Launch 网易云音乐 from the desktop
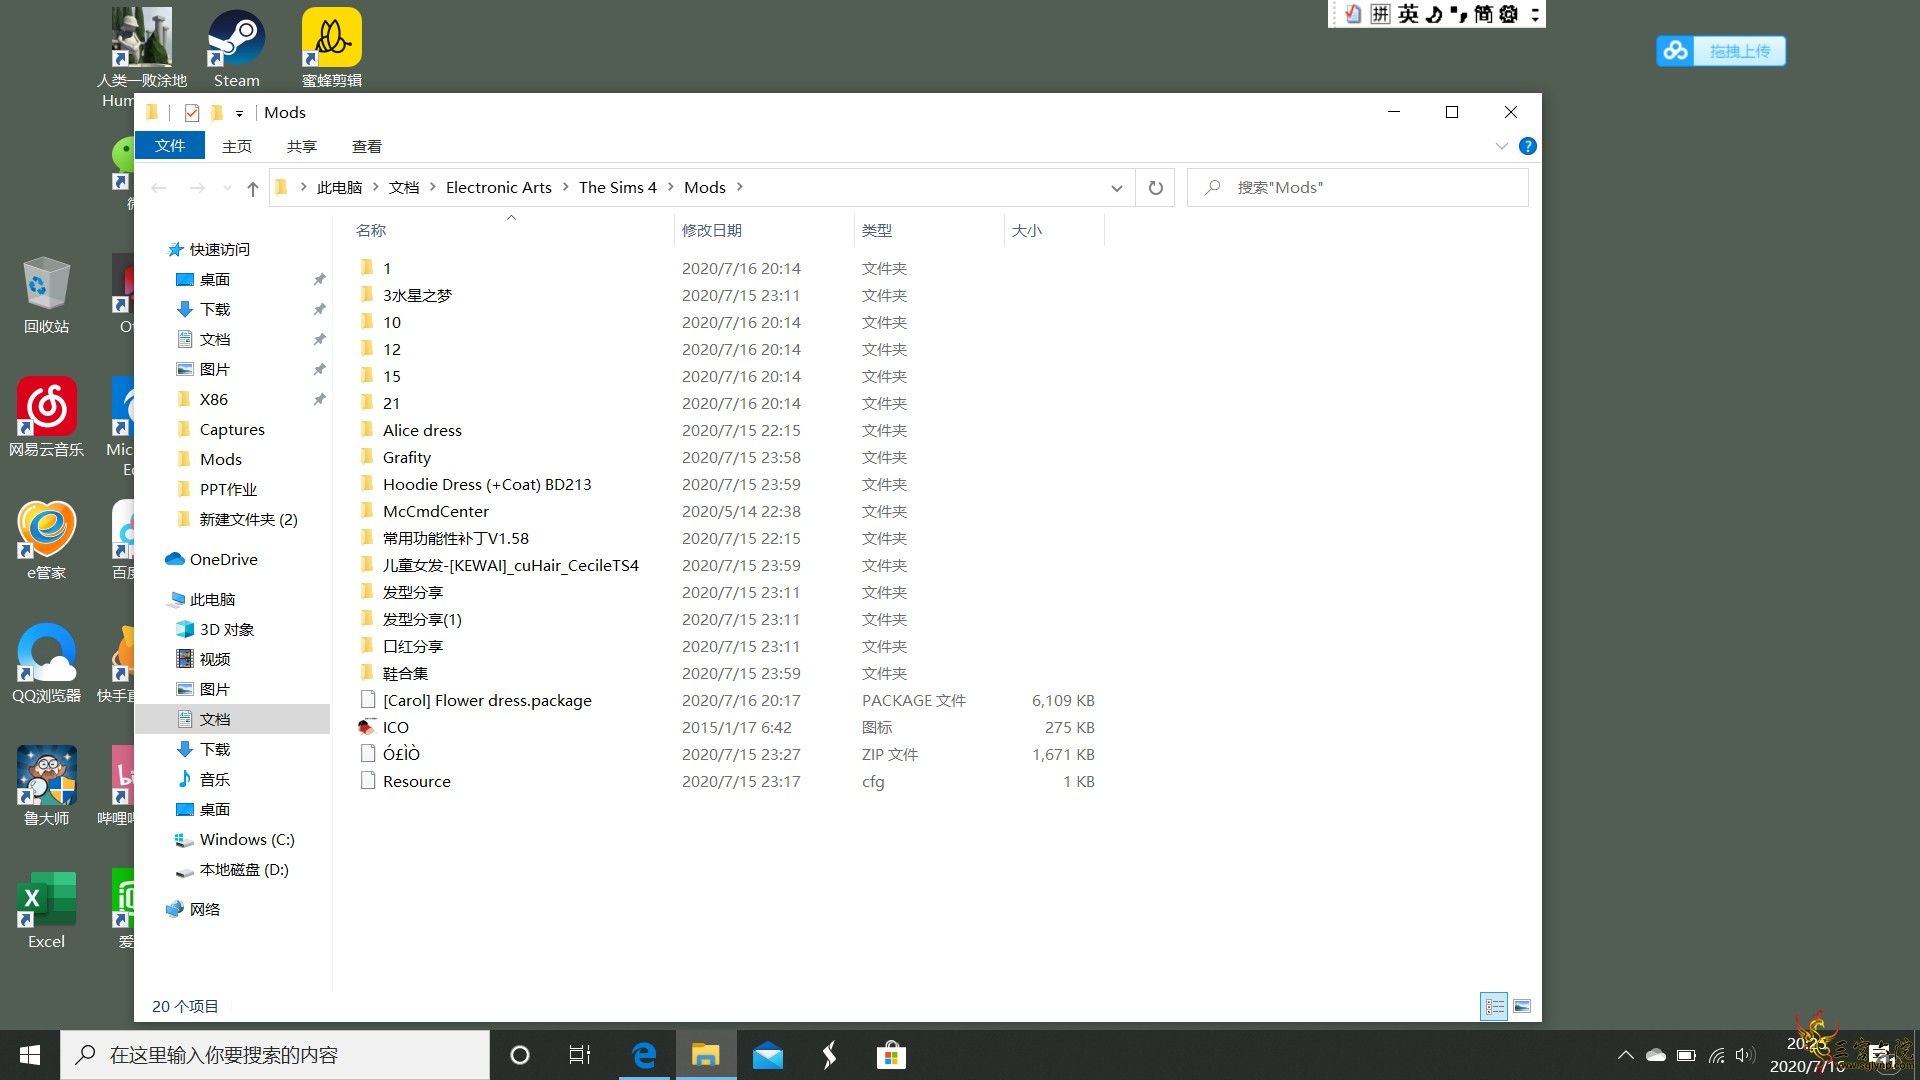1920x1080 pixels. coord(46,417)
